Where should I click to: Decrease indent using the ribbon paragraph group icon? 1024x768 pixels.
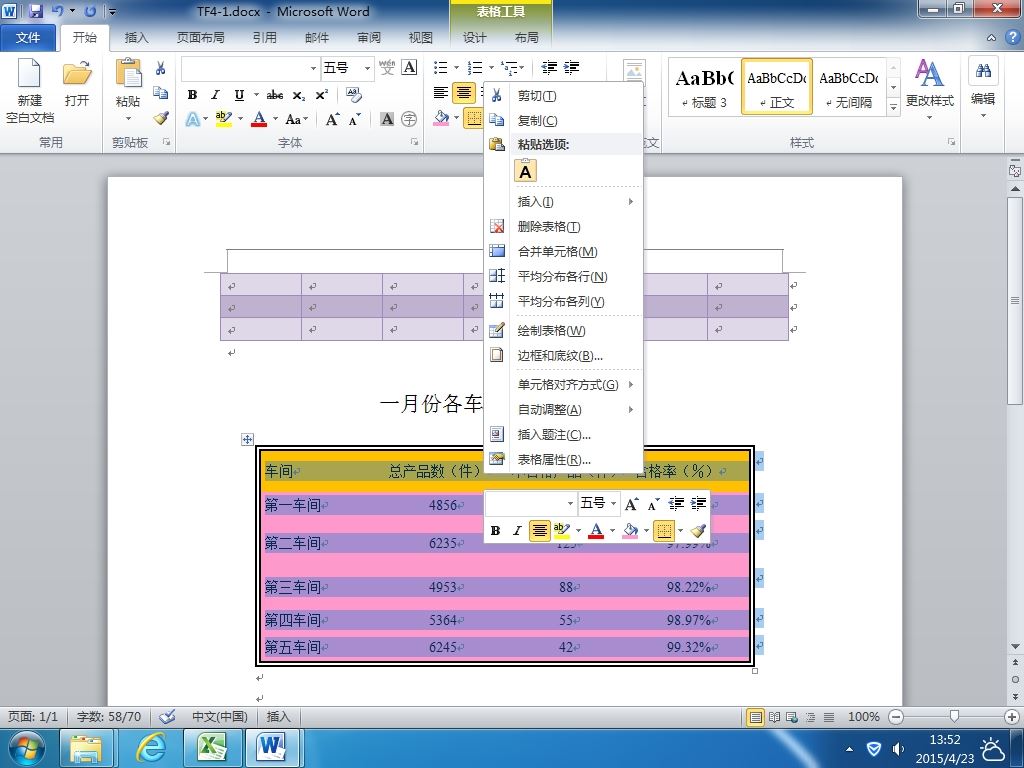click(549, 67)
